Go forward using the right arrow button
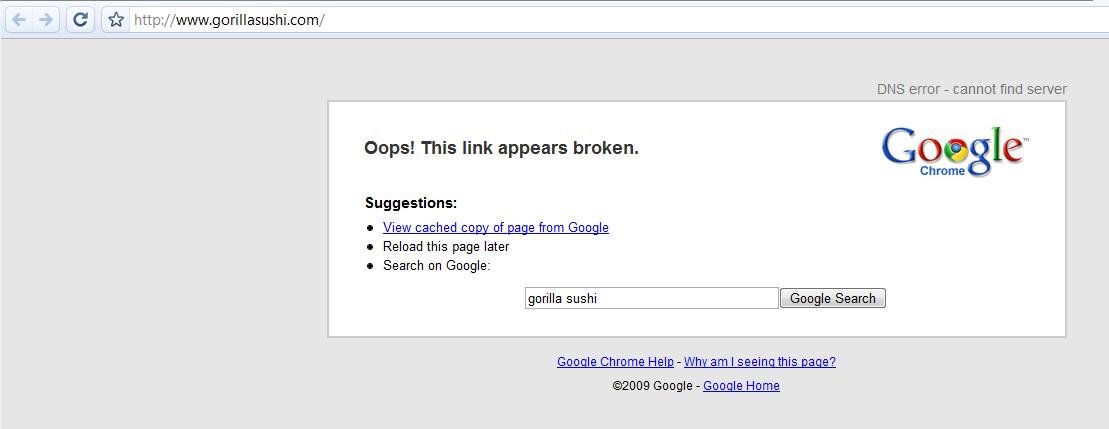This screenshot has width=1109, height=429. pos(45,20)
